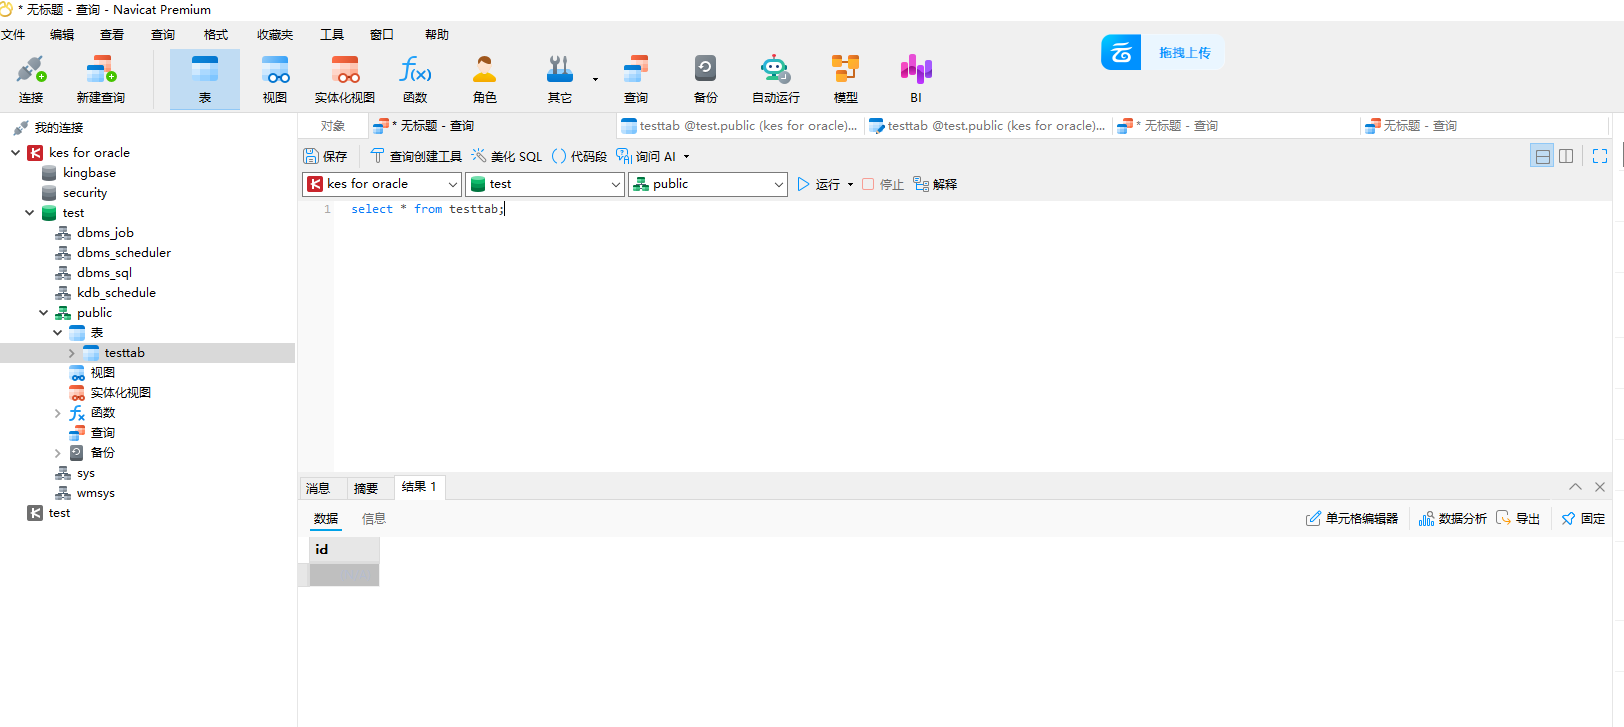Switch to the first testtab @test.public tab
1624x727 pixels.
(740, 126)
